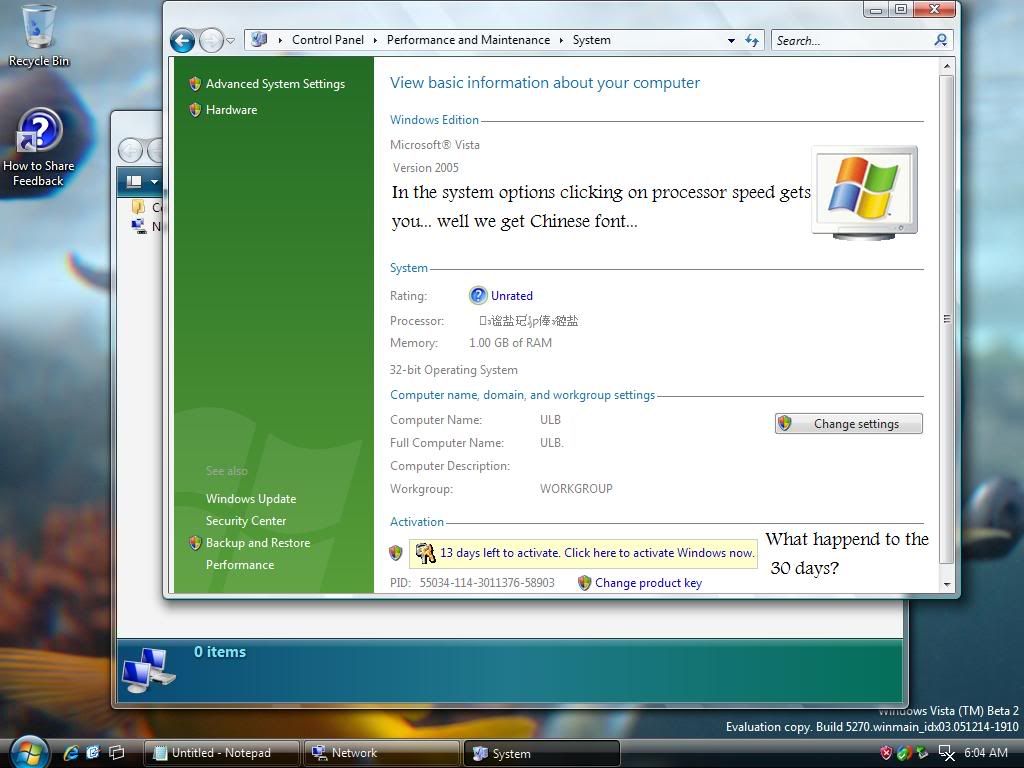Screen dimensions: 1024x768
Task: Open Advanced System Settings
Action: (275, 84)
